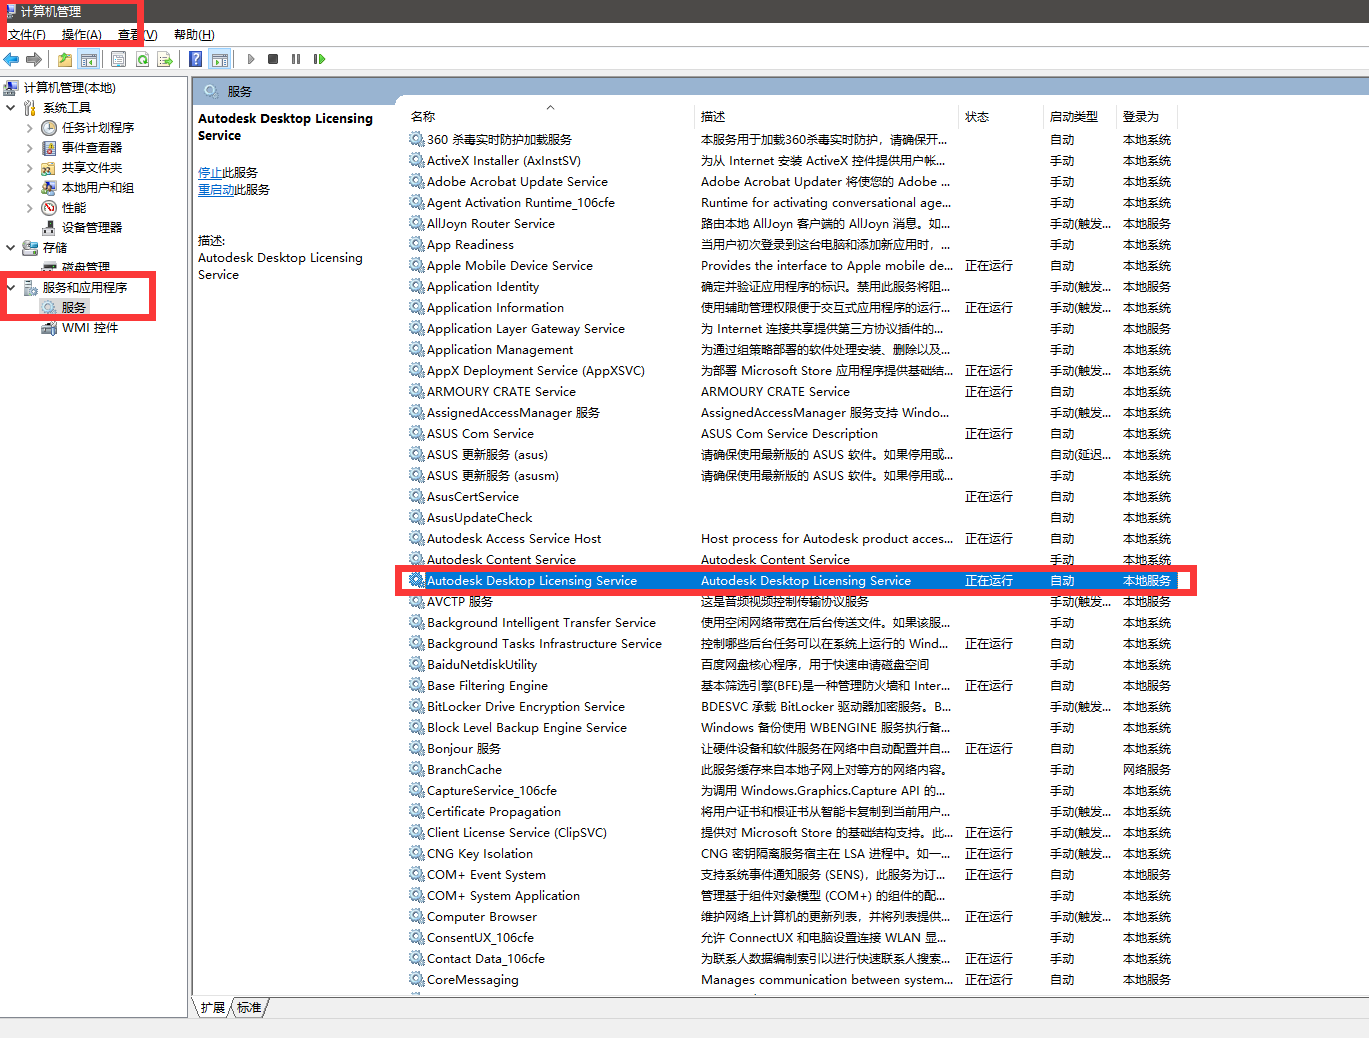Open Properties from the toolbar icon
Image resolution: width=1369 pixels, height=1038 pixels.
118,59
